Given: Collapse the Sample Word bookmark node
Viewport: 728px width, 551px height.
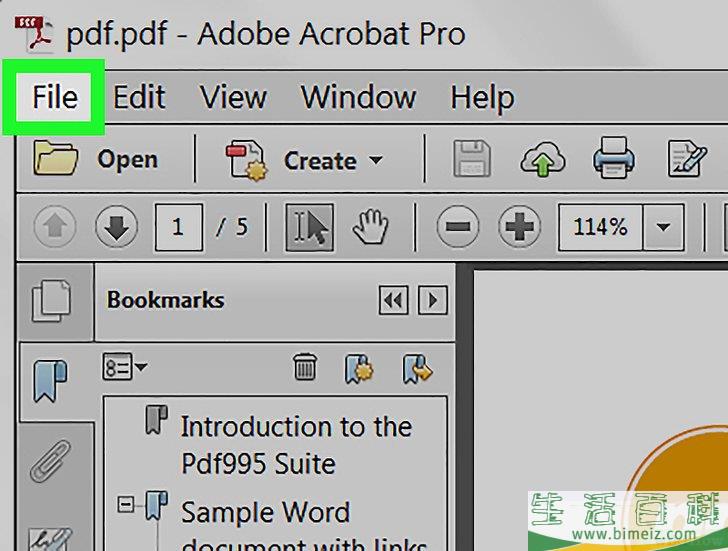Looking at the screenshot, I should tap(126, 504).
